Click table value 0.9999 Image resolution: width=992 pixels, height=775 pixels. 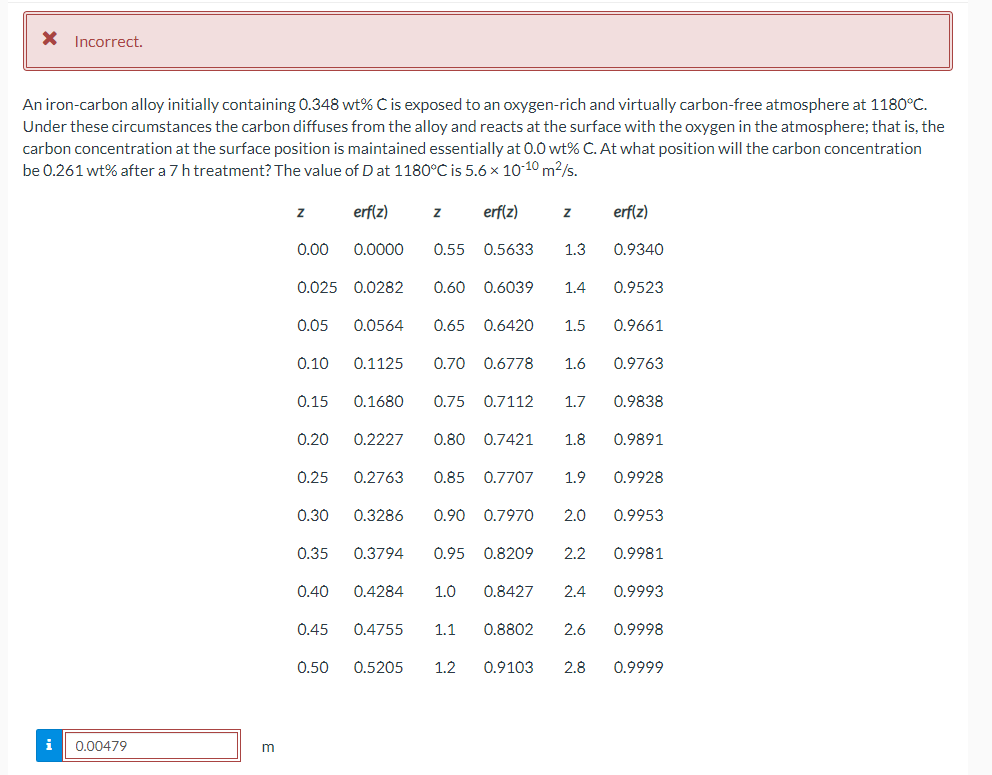(638, 667)
